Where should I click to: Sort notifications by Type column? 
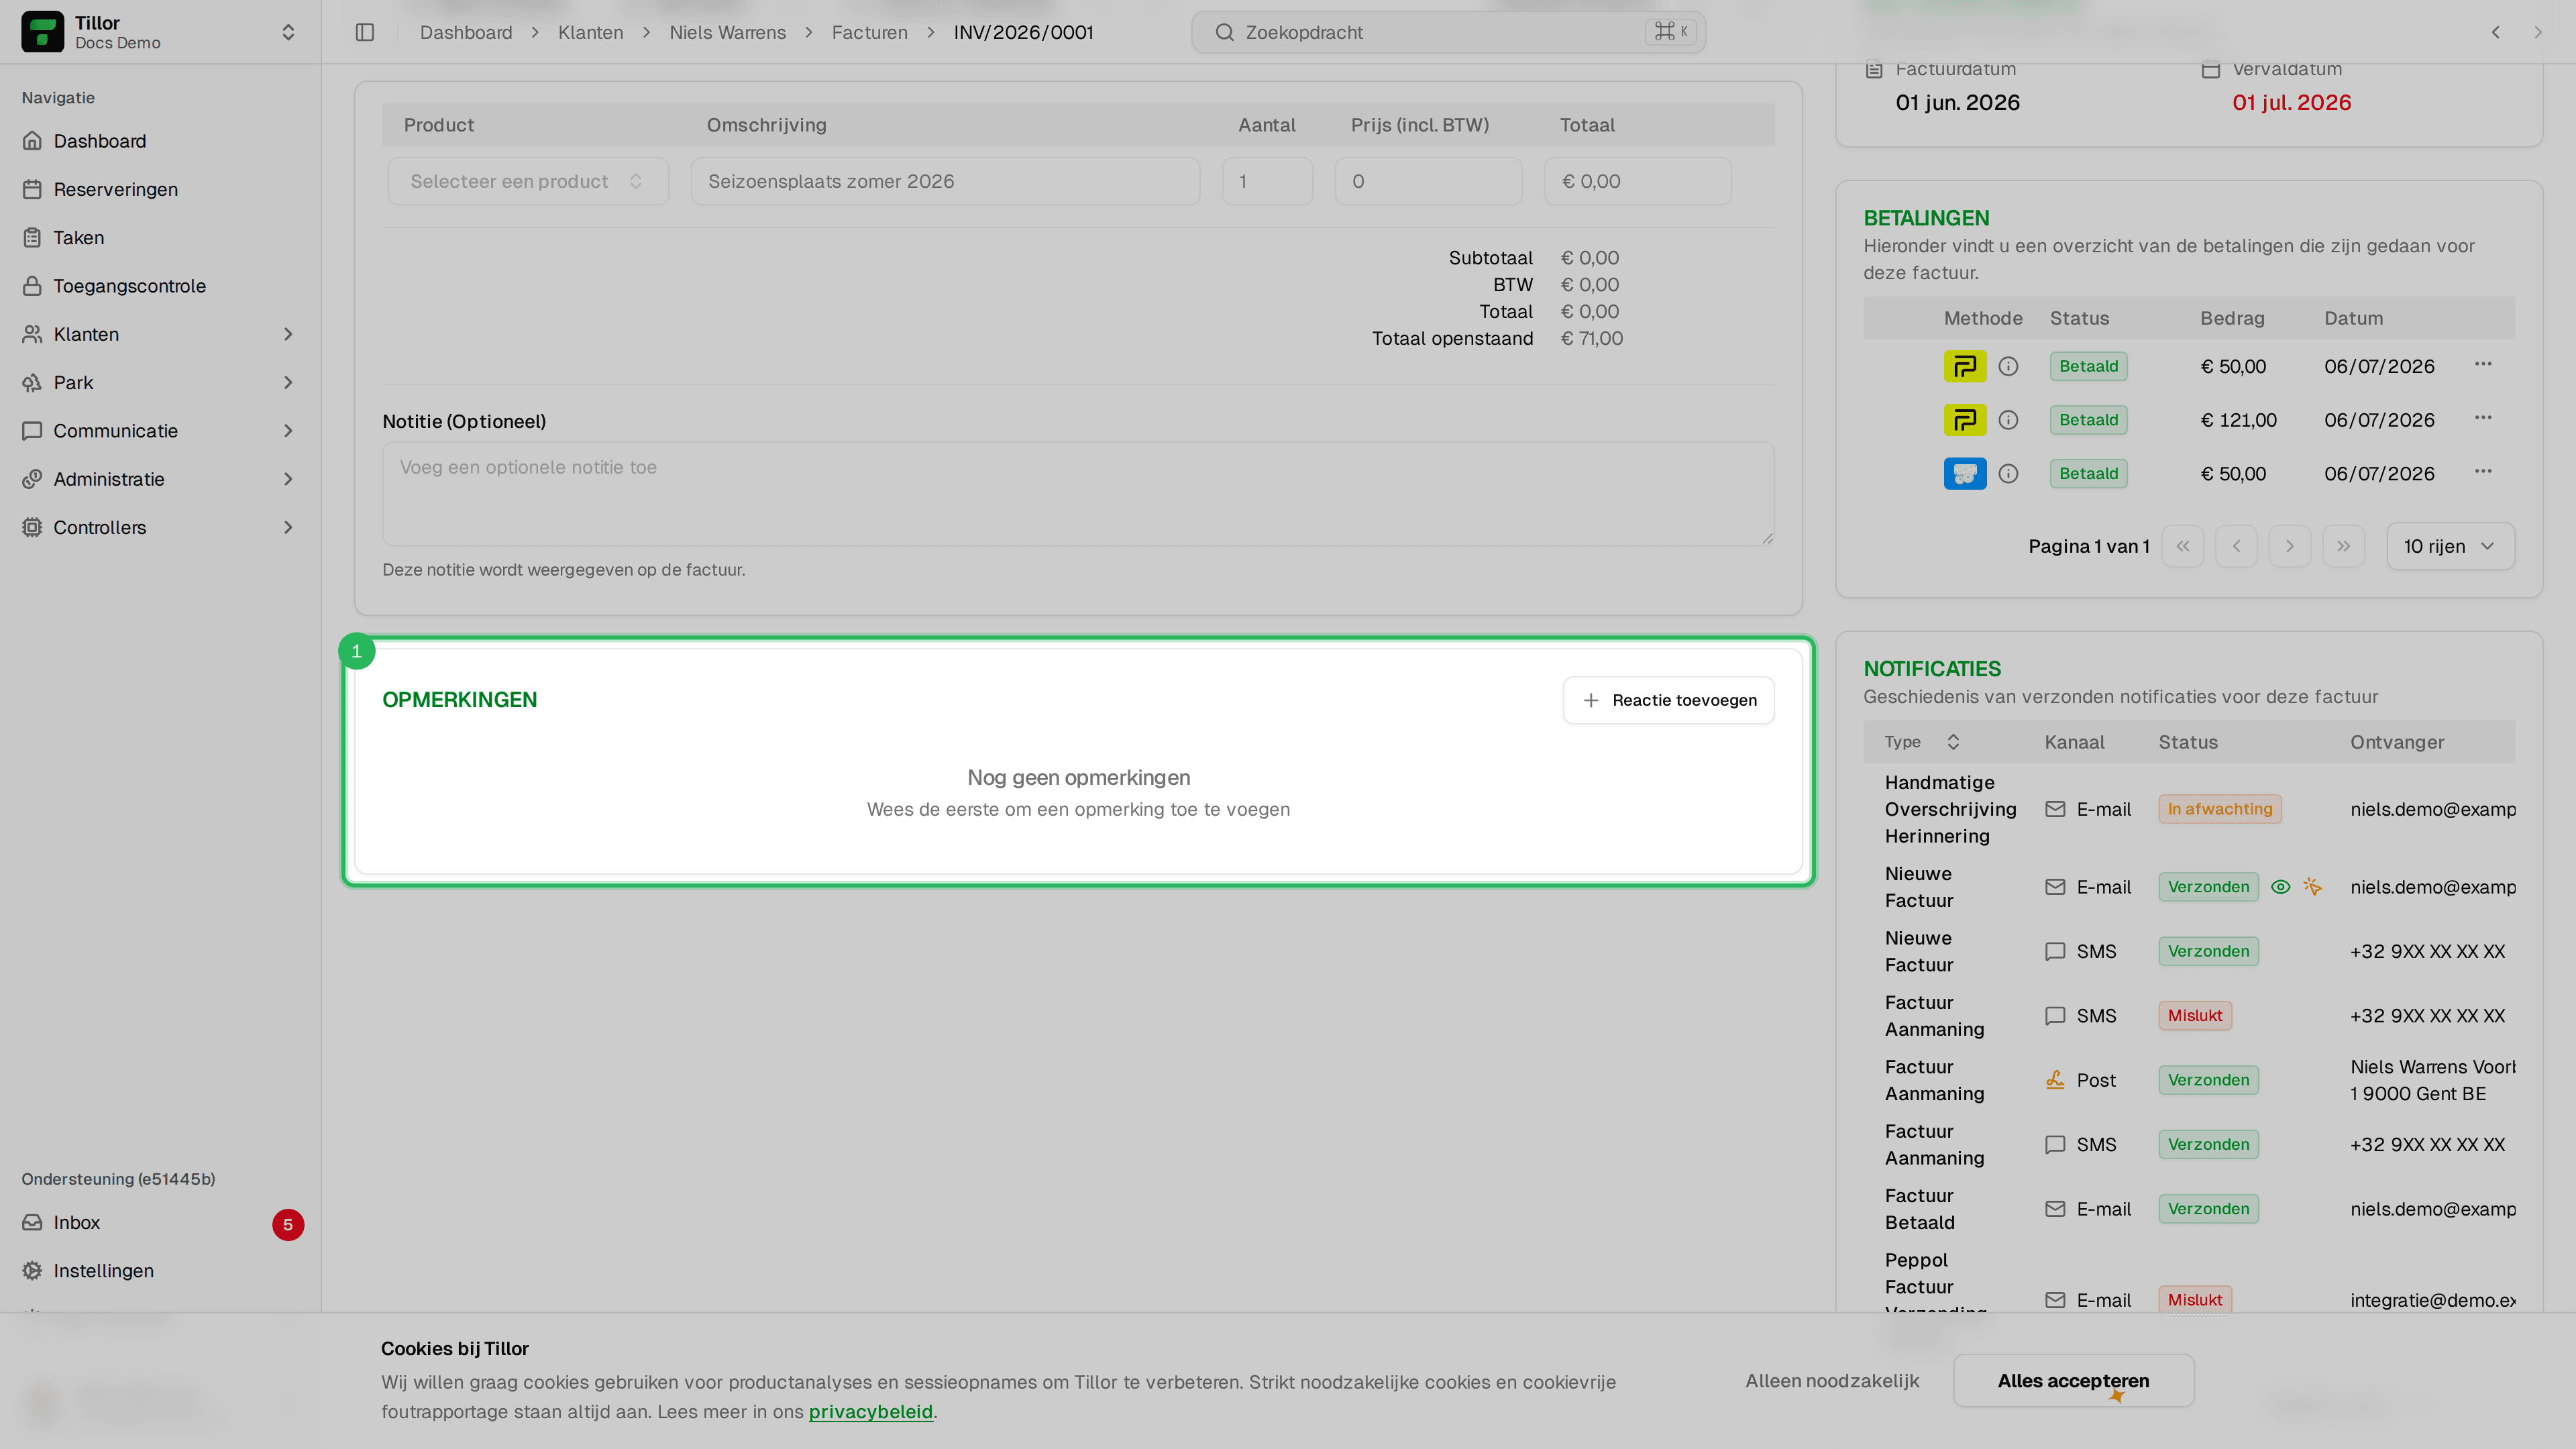[x=1922, y=742]
